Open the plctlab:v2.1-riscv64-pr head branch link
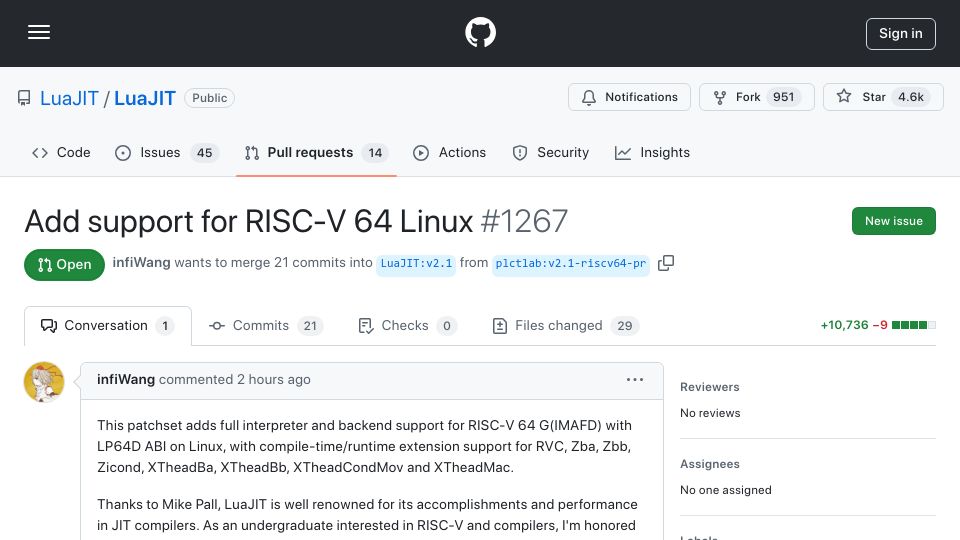Viewport: 960px width, 540px height. (x=571, y=263)
